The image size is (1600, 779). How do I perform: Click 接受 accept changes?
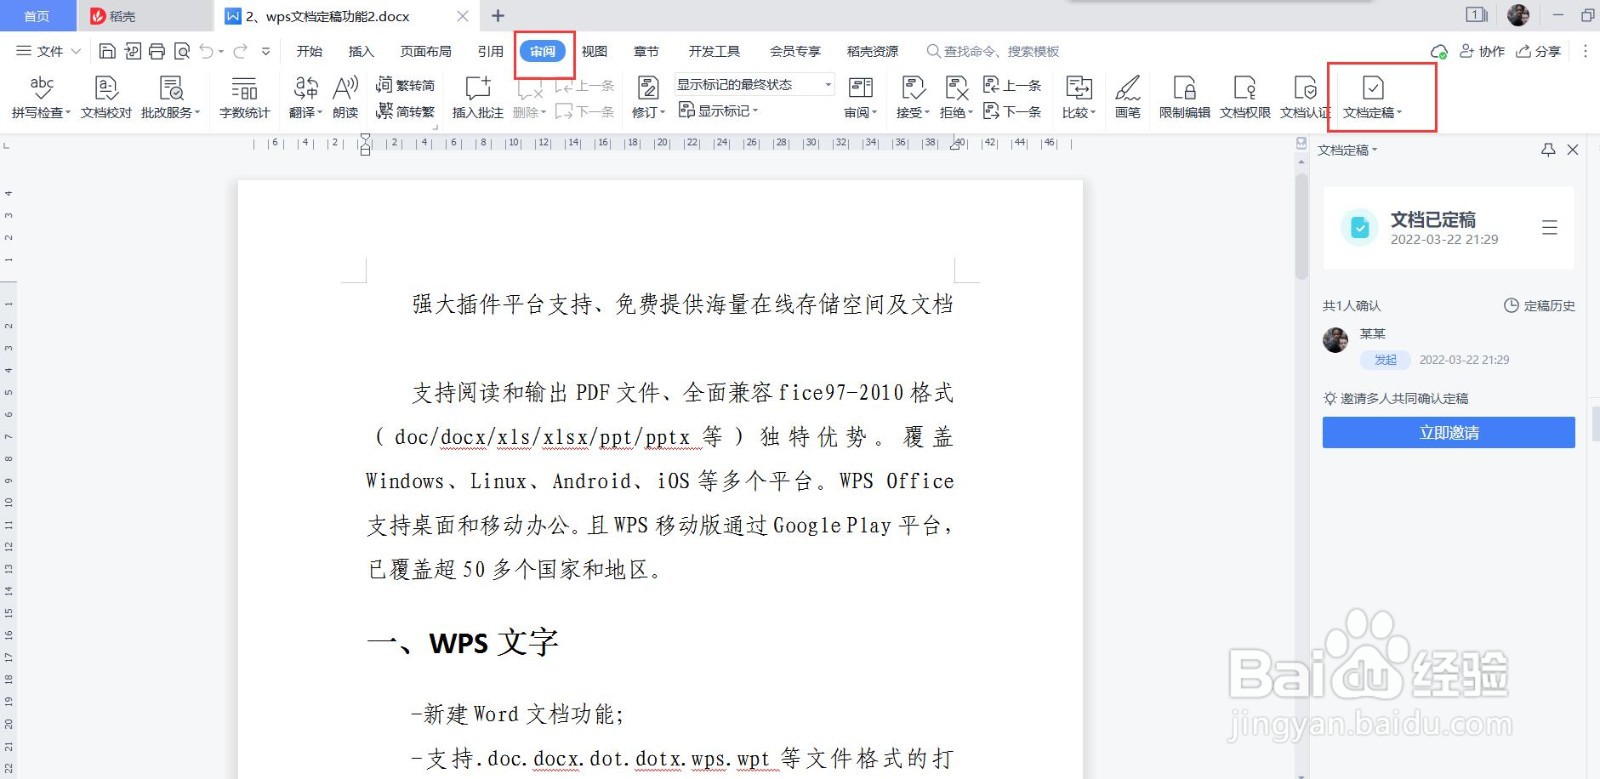coord(913,98)
